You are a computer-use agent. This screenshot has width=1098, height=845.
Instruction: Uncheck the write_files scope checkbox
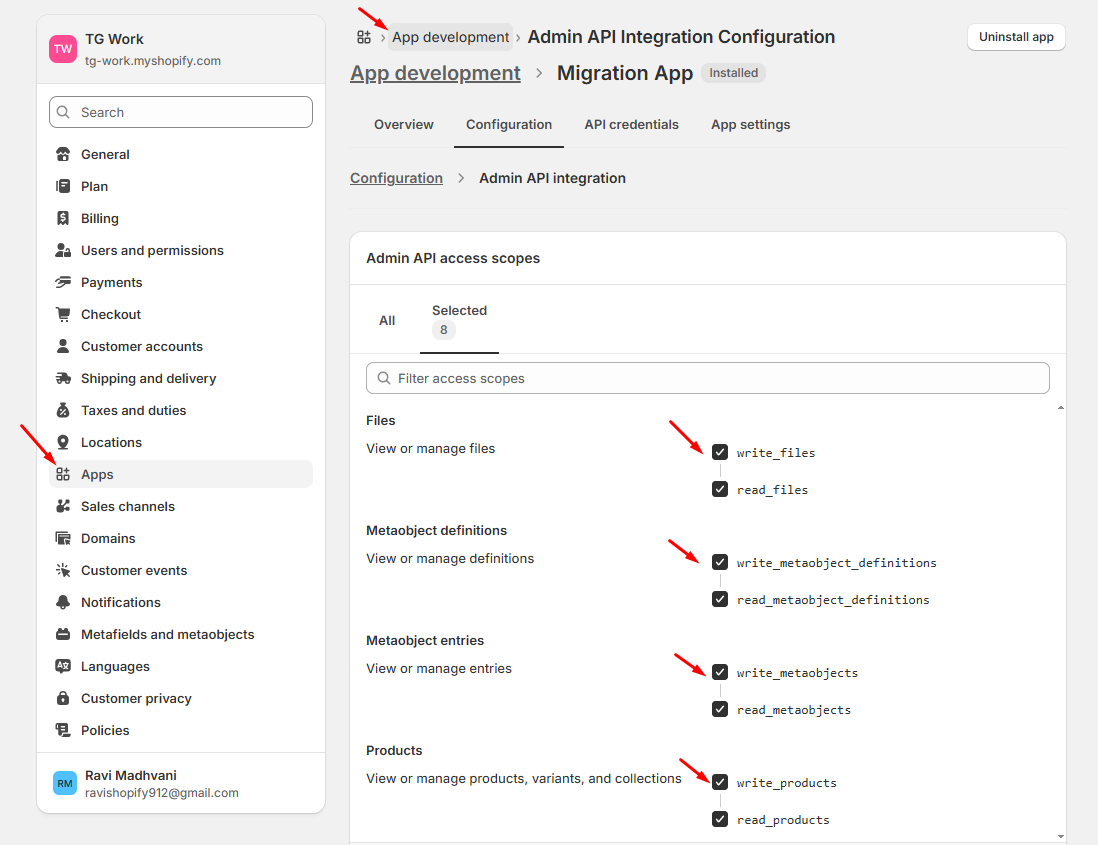coord(720,452)
